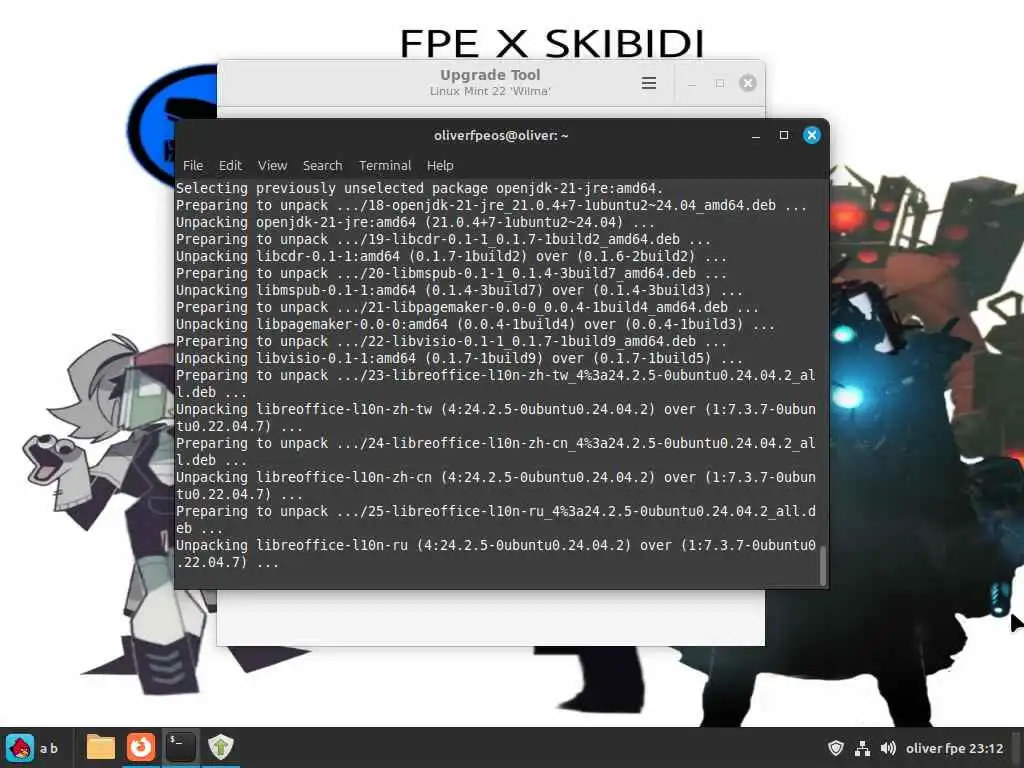Open the terminal Edit menu
This screenshot has height=768, width=1024.
point(230,166)
